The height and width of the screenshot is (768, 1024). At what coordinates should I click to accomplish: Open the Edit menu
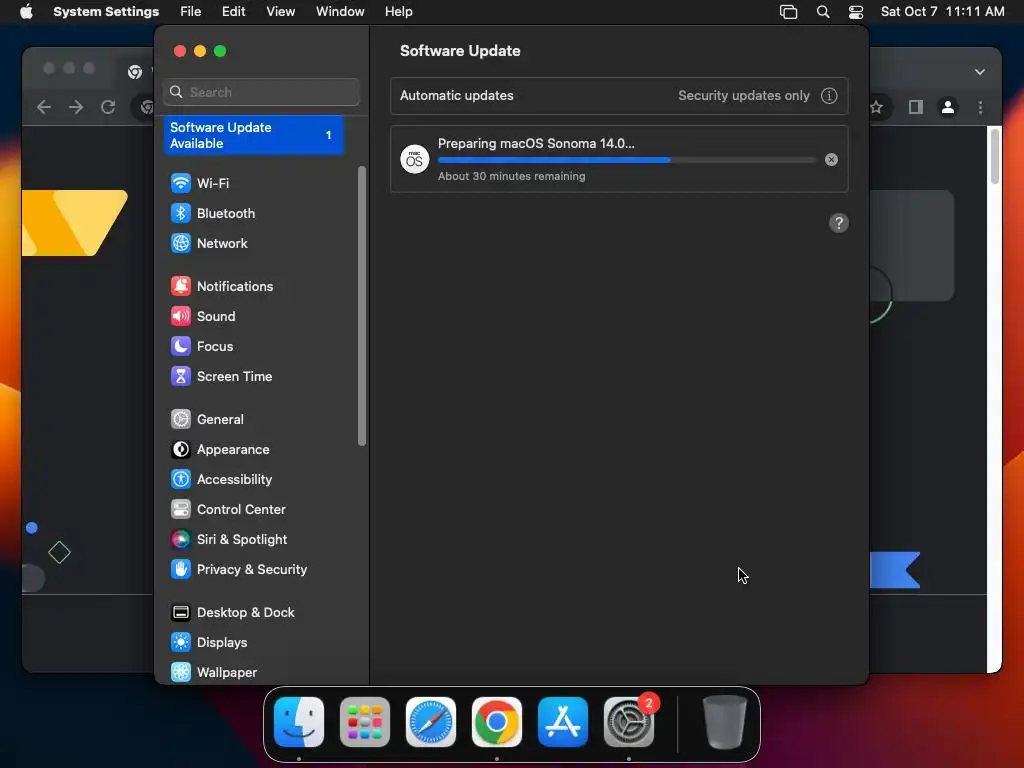pyautogui.click(x=233, y=12)
